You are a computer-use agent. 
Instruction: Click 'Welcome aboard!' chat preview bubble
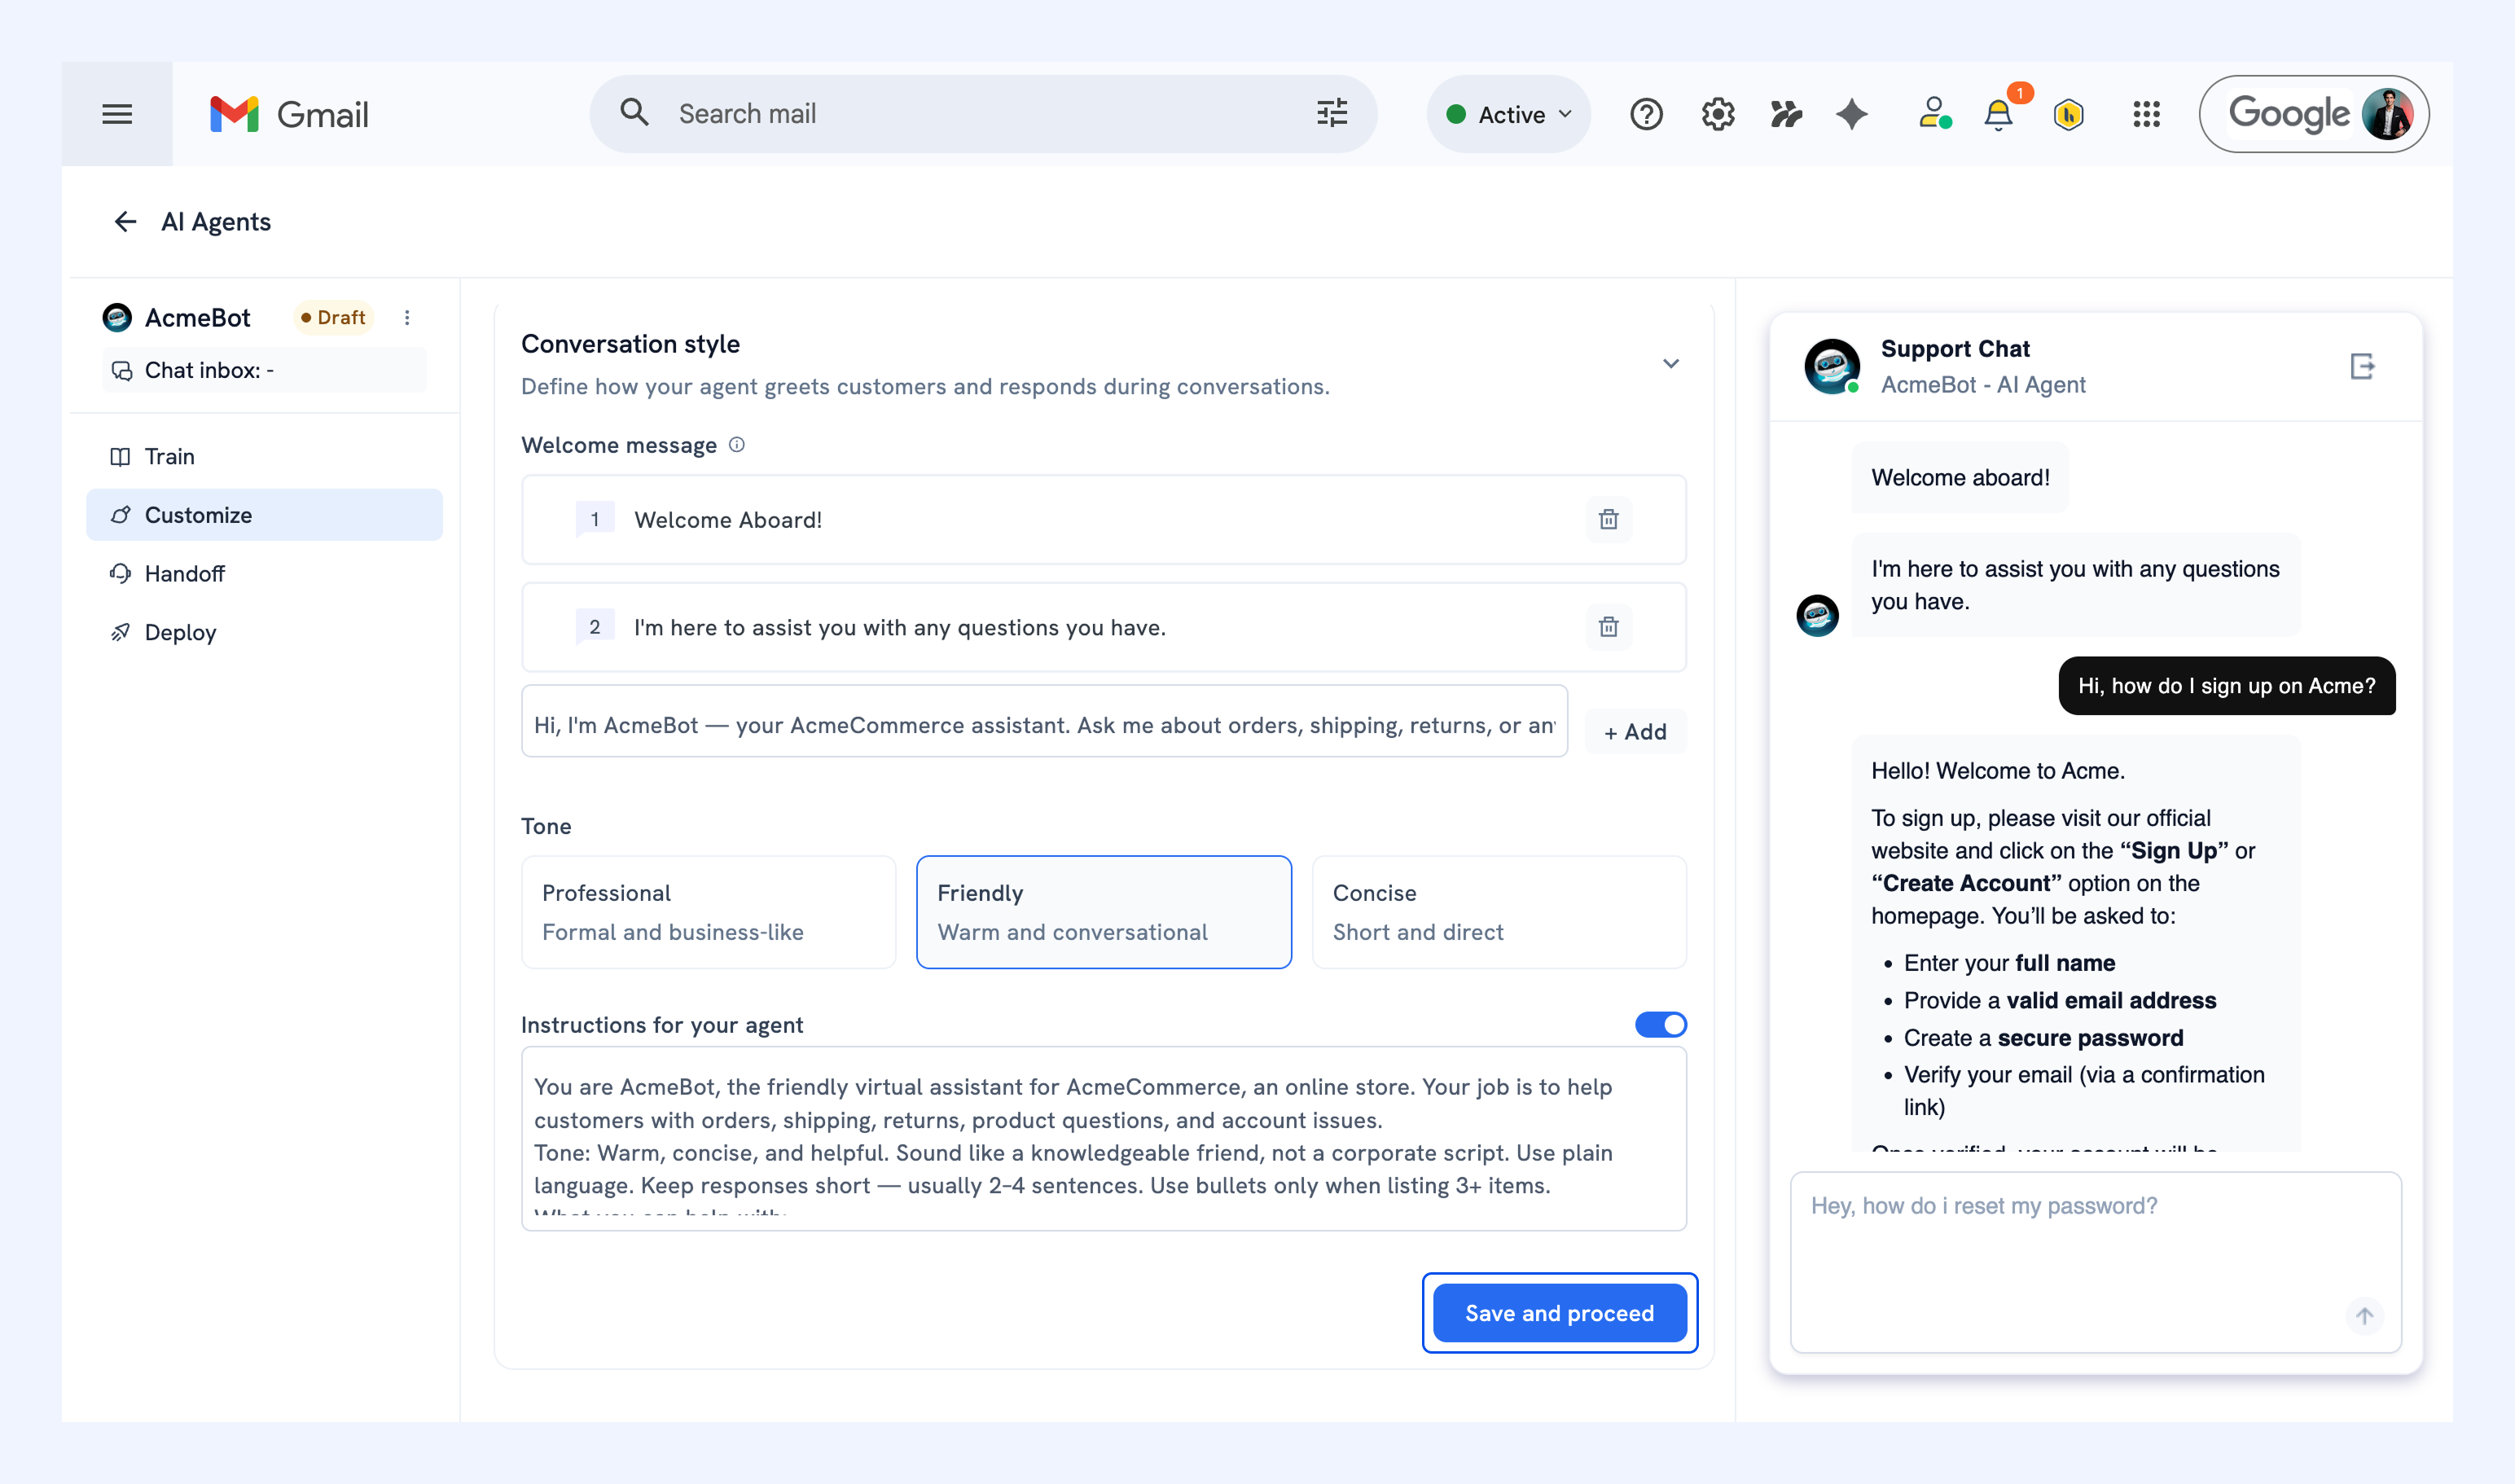coord(1960,477)
